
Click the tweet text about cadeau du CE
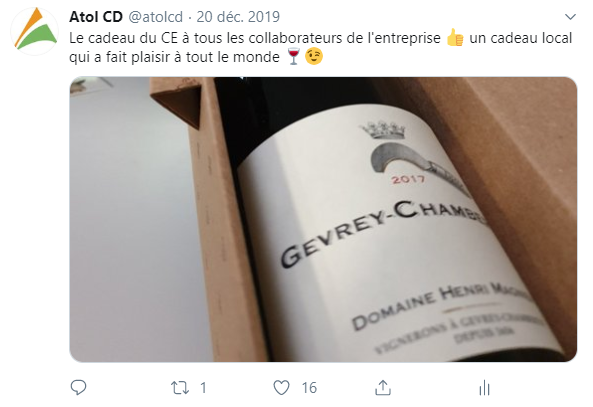pos(321,48)
